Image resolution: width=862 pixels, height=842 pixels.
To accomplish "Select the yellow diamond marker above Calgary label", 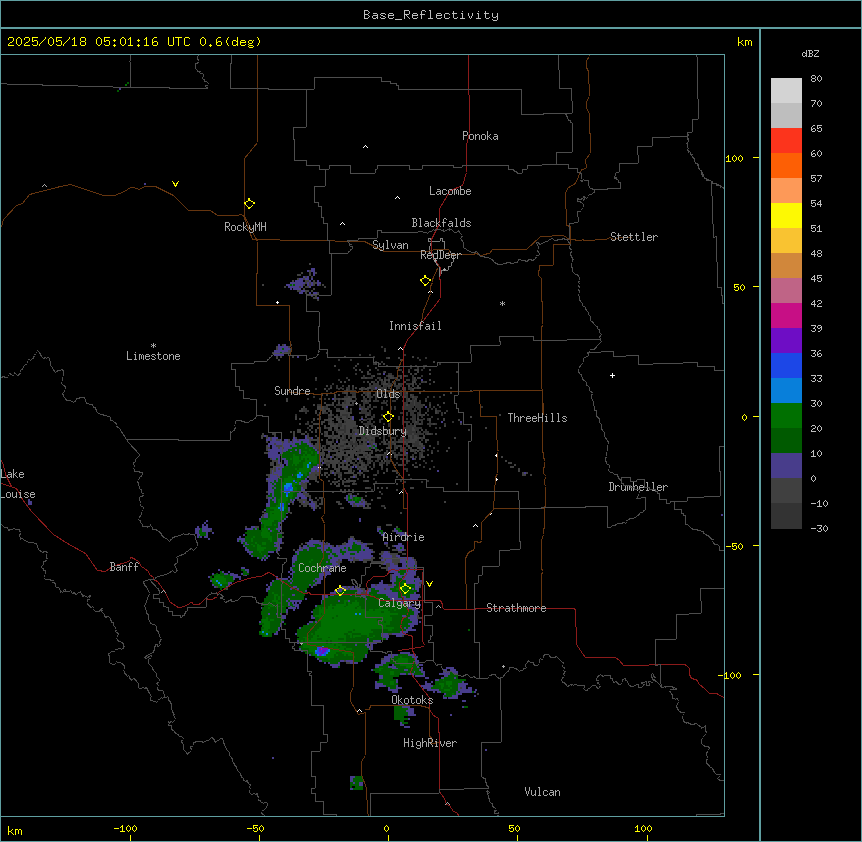I will pyautogui.click(x=405, y=589).
